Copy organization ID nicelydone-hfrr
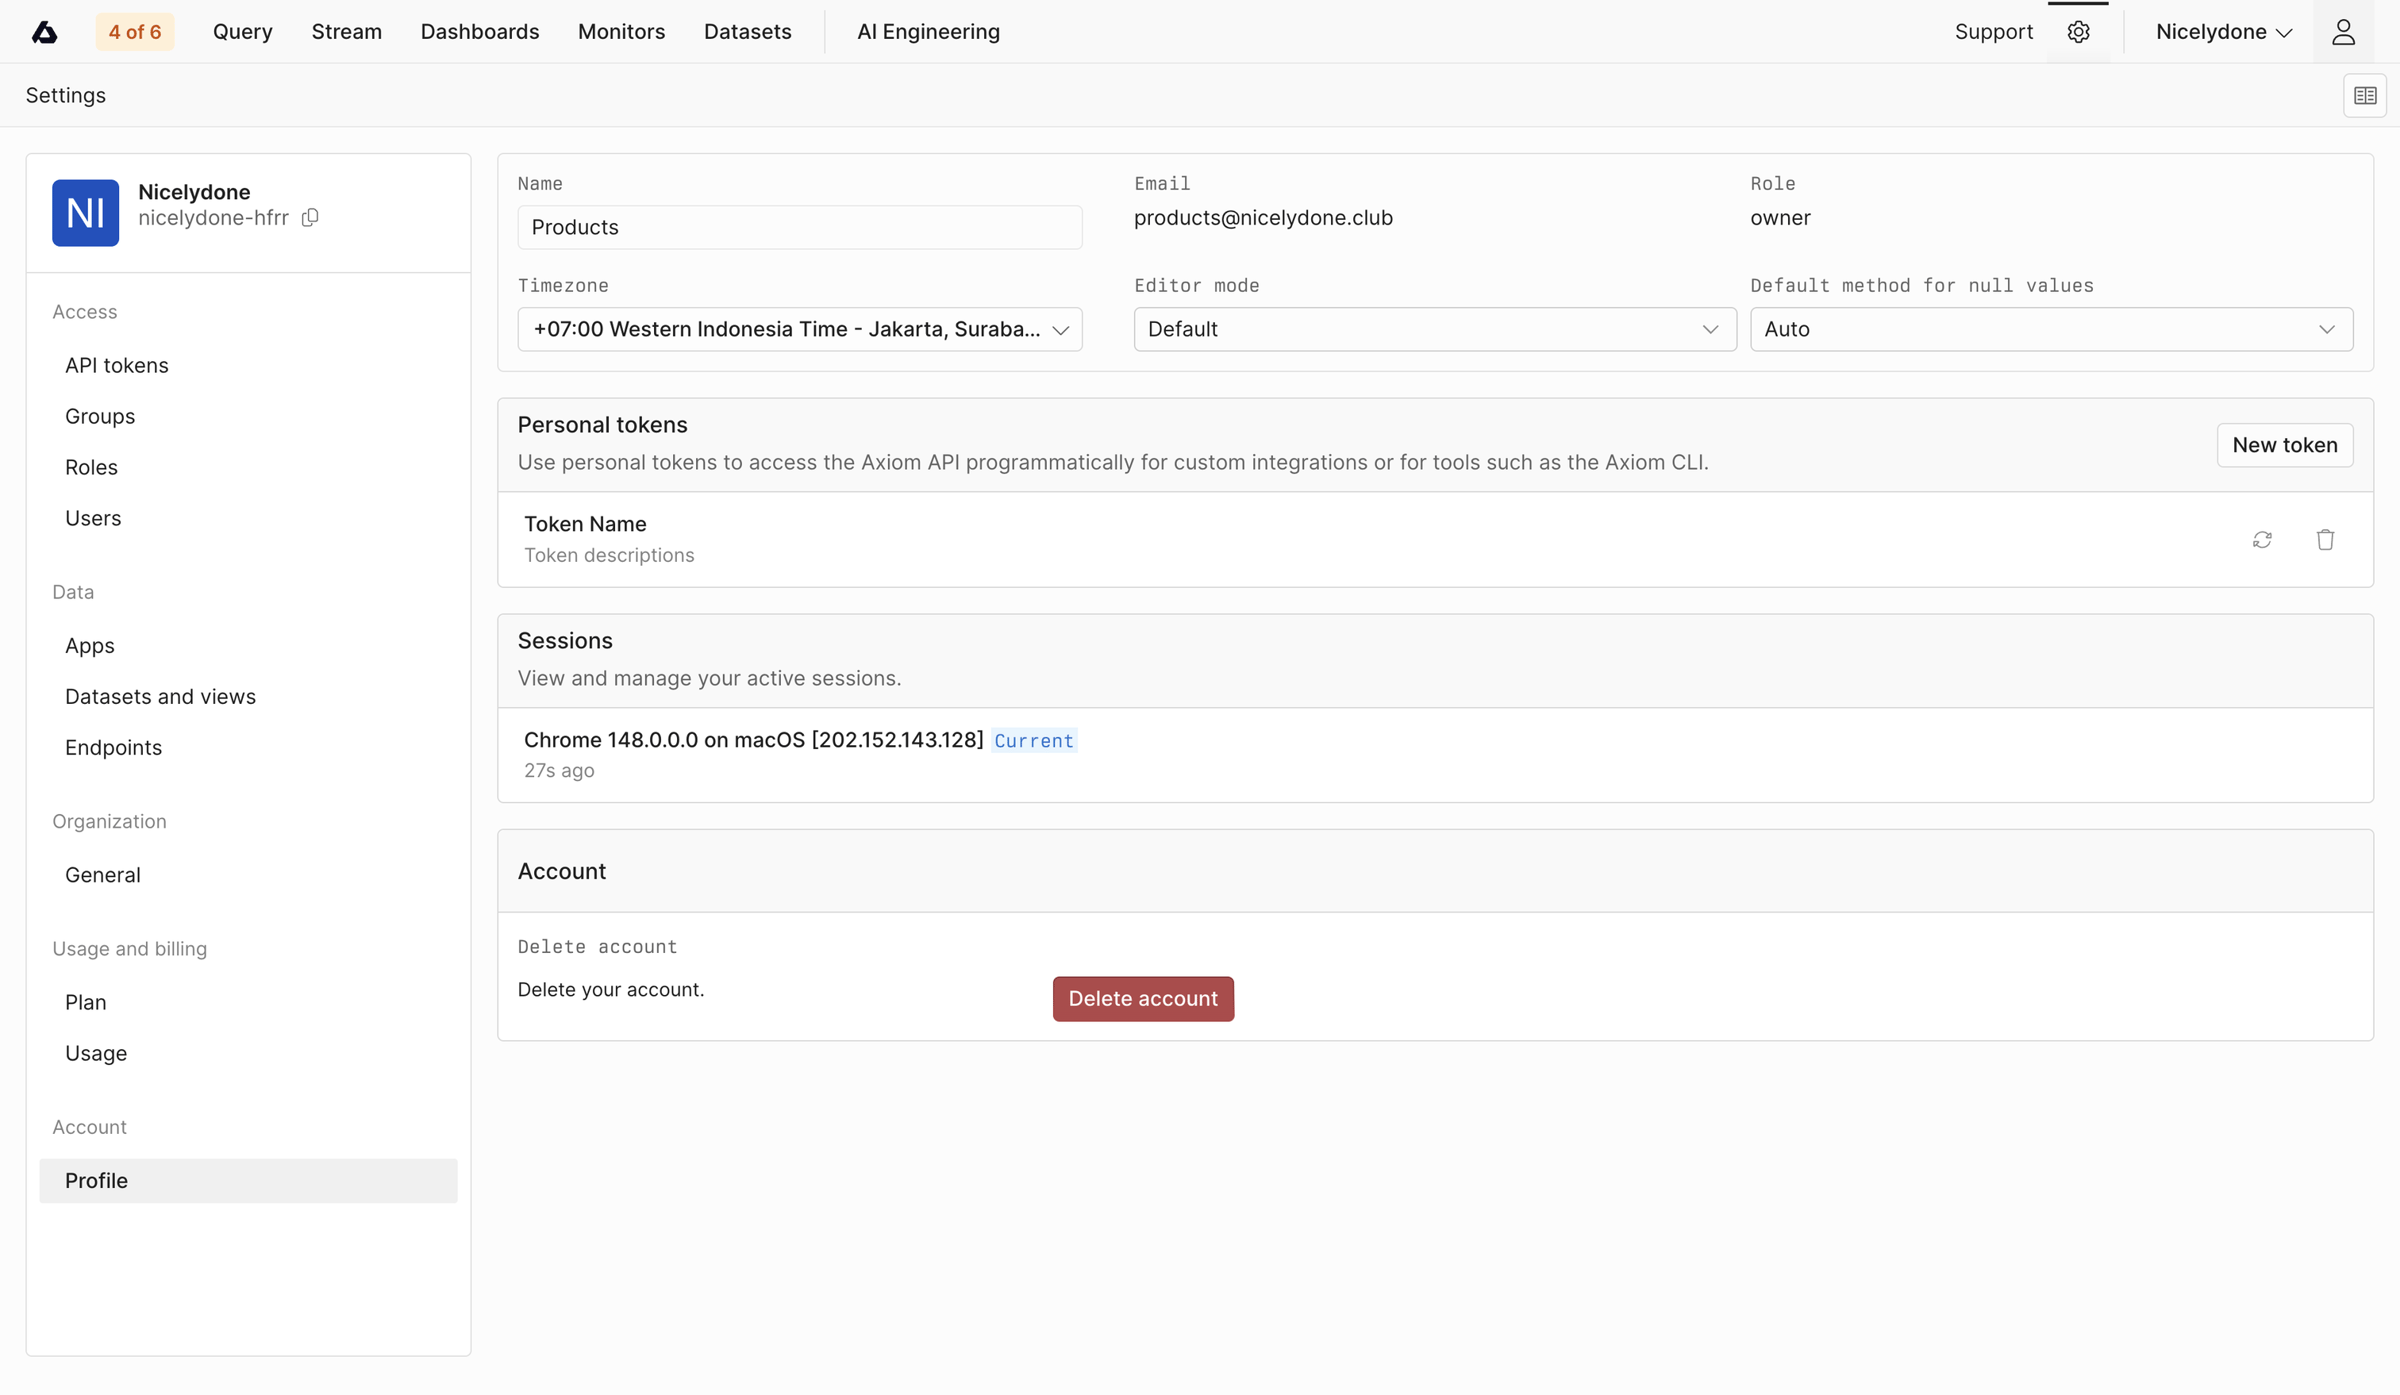Screen dimensions: 2400x1395 pyautogui.click(x=310, y=217)
